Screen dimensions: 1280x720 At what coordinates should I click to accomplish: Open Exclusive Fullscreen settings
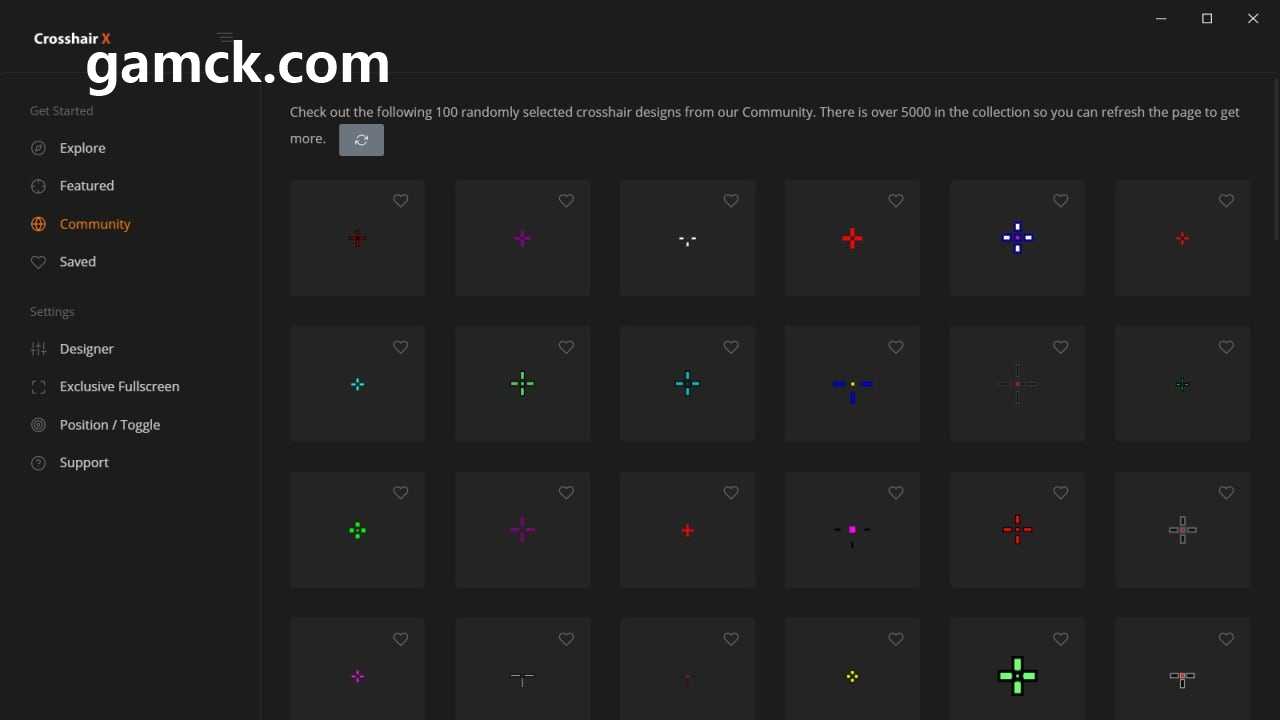[119, 387]
